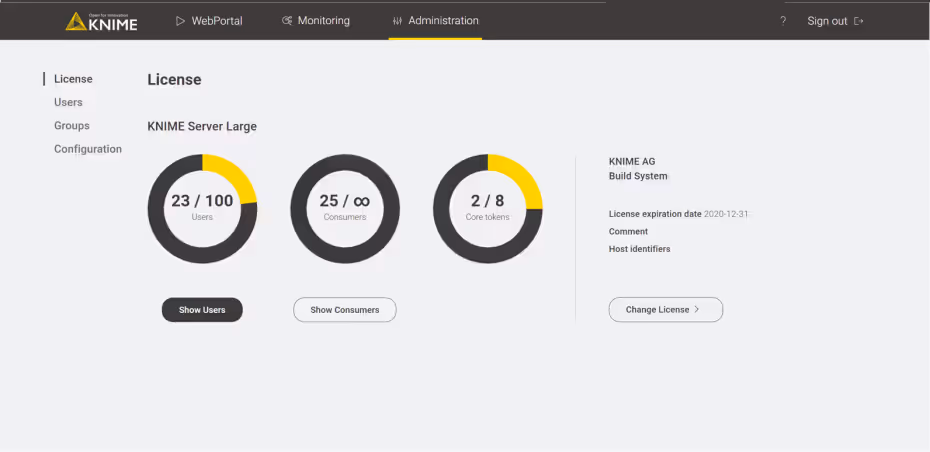The width and height of the screenshot is (930, 452).
Task: Open help via question mark icon
Action: tap(783, 21)
